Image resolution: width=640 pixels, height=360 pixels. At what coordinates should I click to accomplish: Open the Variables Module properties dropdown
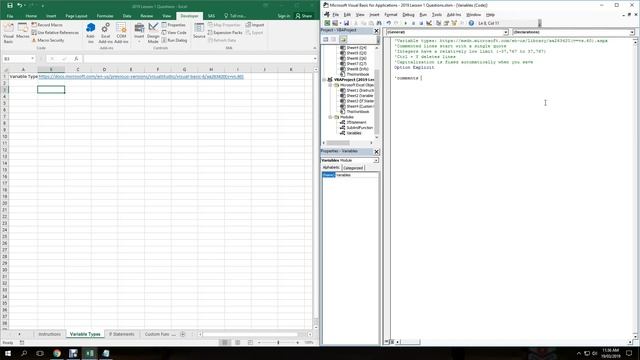coord(376,160)
